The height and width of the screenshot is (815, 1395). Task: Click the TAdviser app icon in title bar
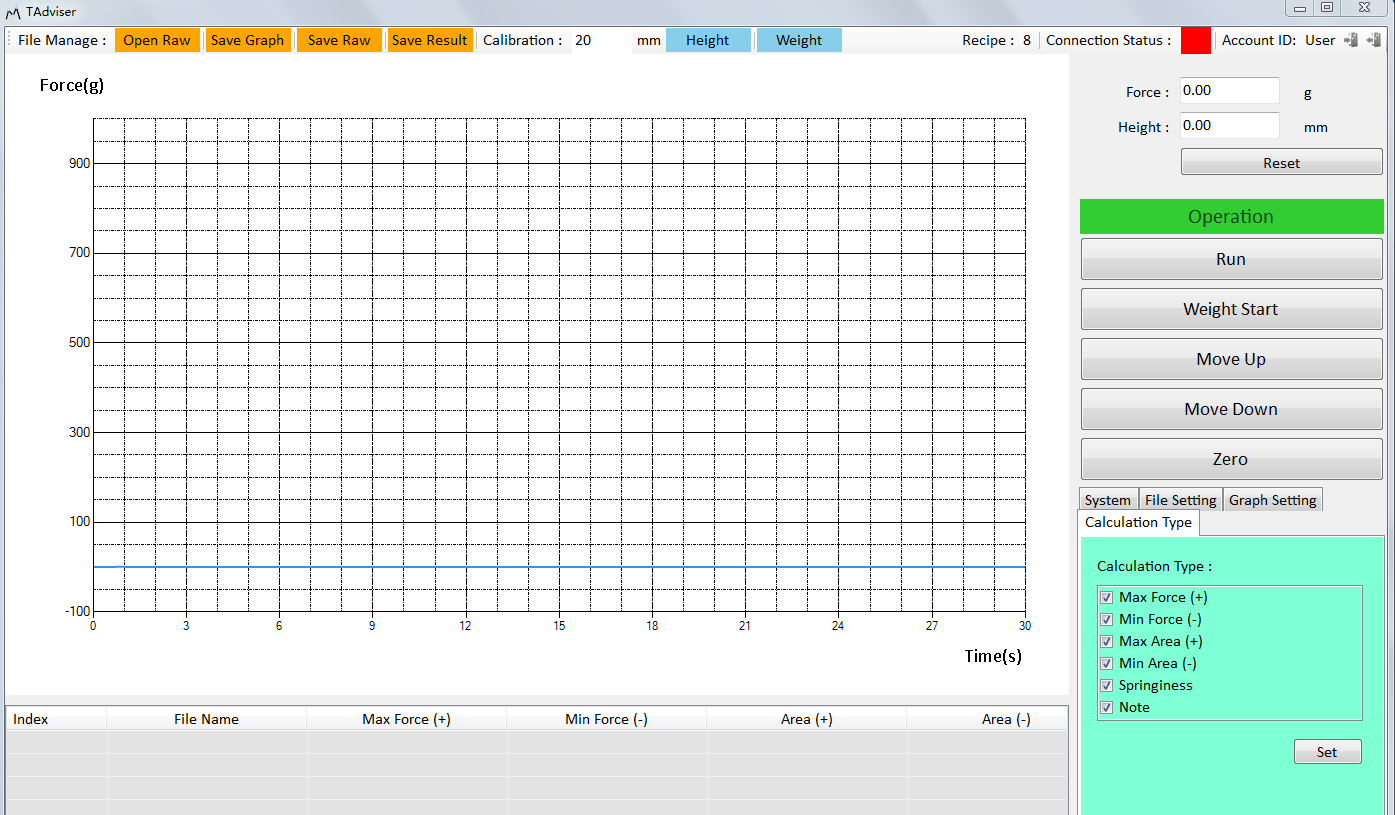[13, 11]
